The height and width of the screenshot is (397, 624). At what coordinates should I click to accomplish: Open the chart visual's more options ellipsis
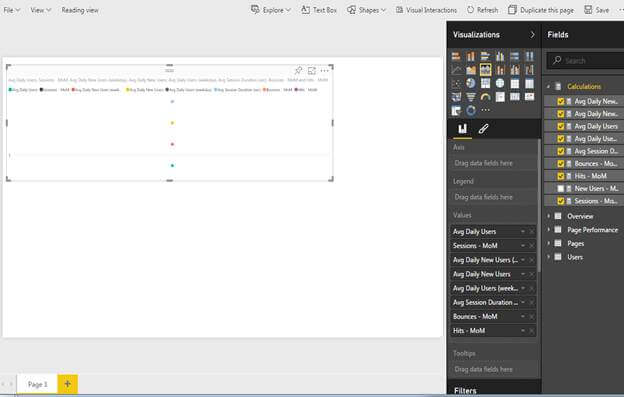[x=324, y=70]
